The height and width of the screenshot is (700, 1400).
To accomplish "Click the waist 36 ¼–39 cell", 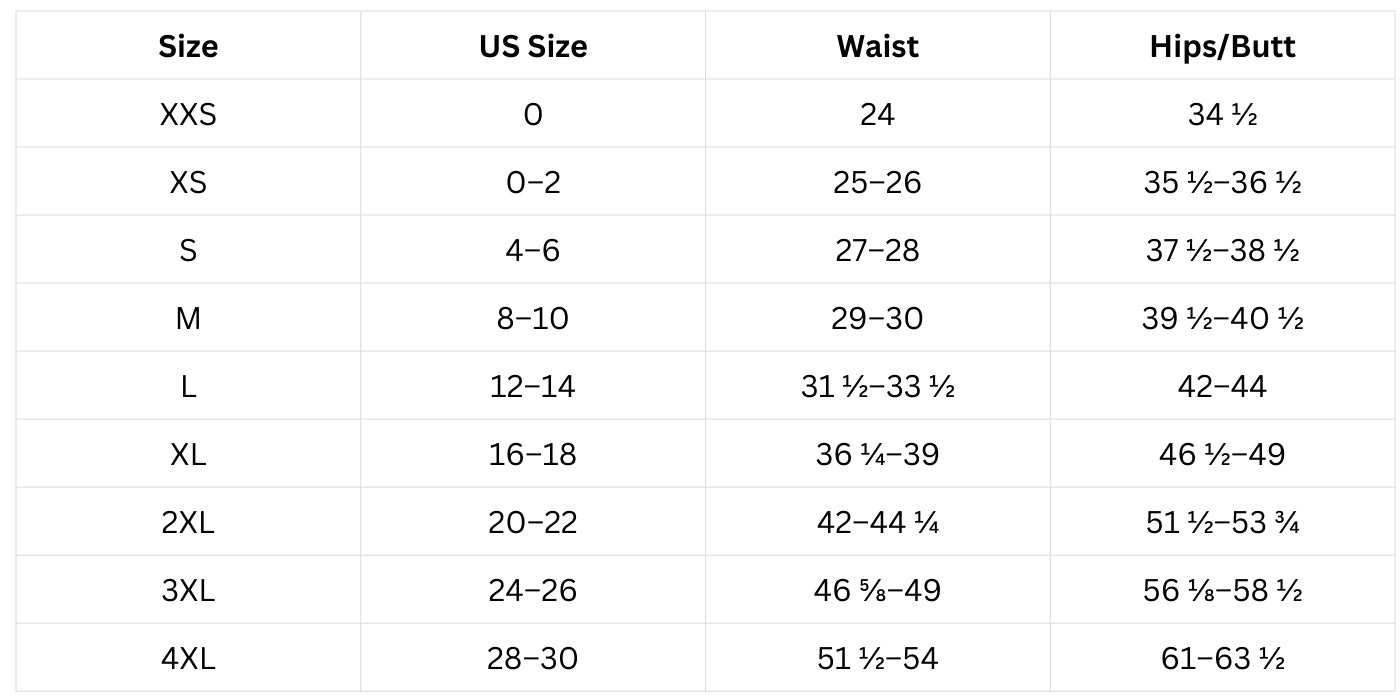I will point(878,454).
